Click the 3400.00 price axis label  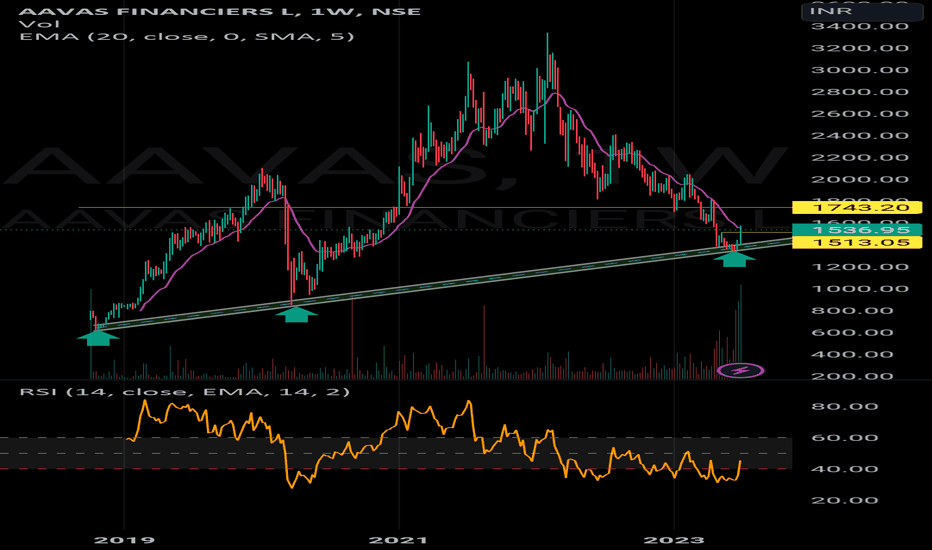click(x=860, y=26)
